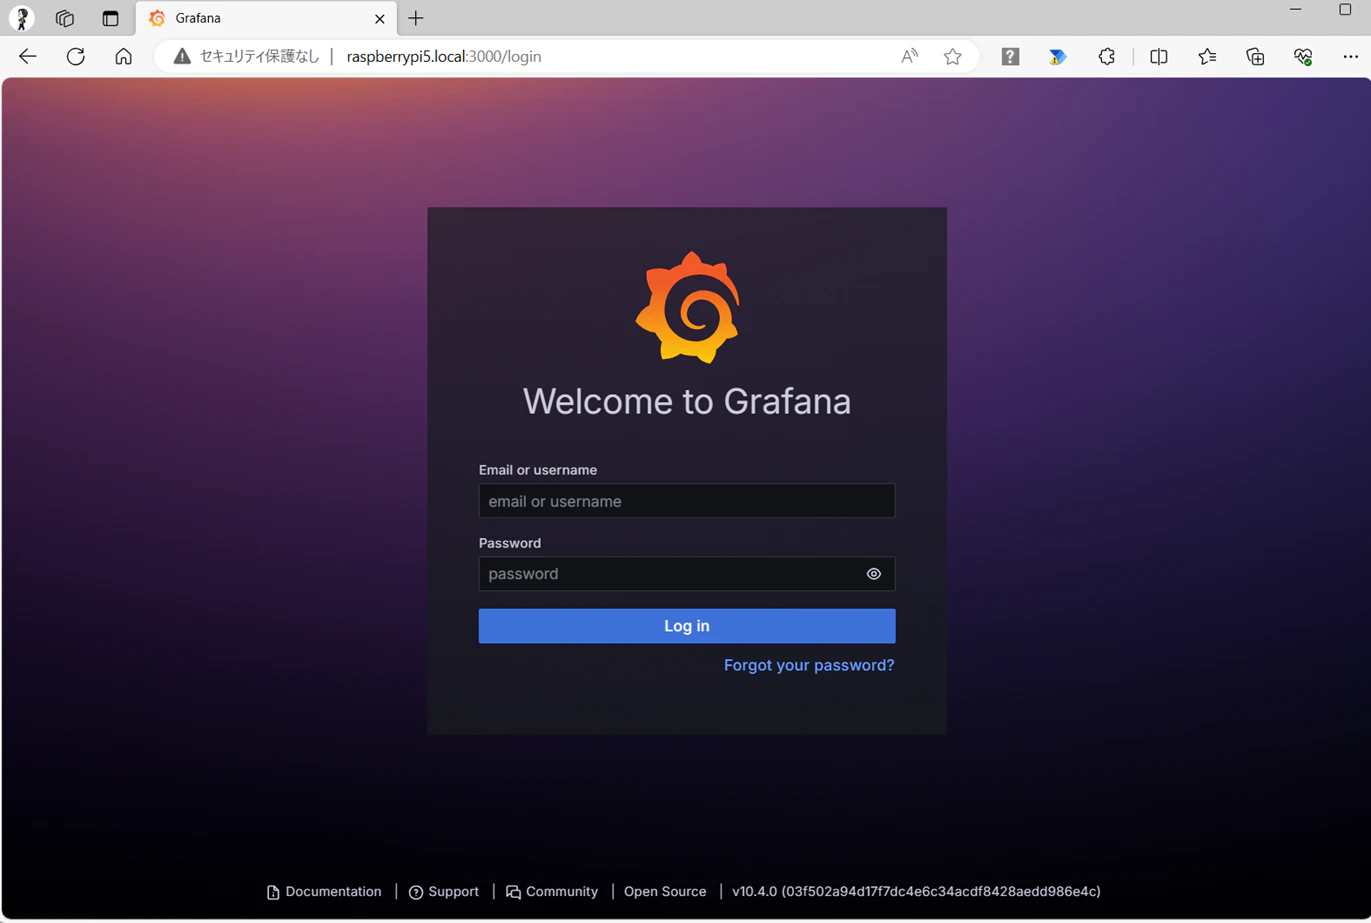Click the Documentation file icon in footer
The image size is (1371, 923).
(273, 892)
